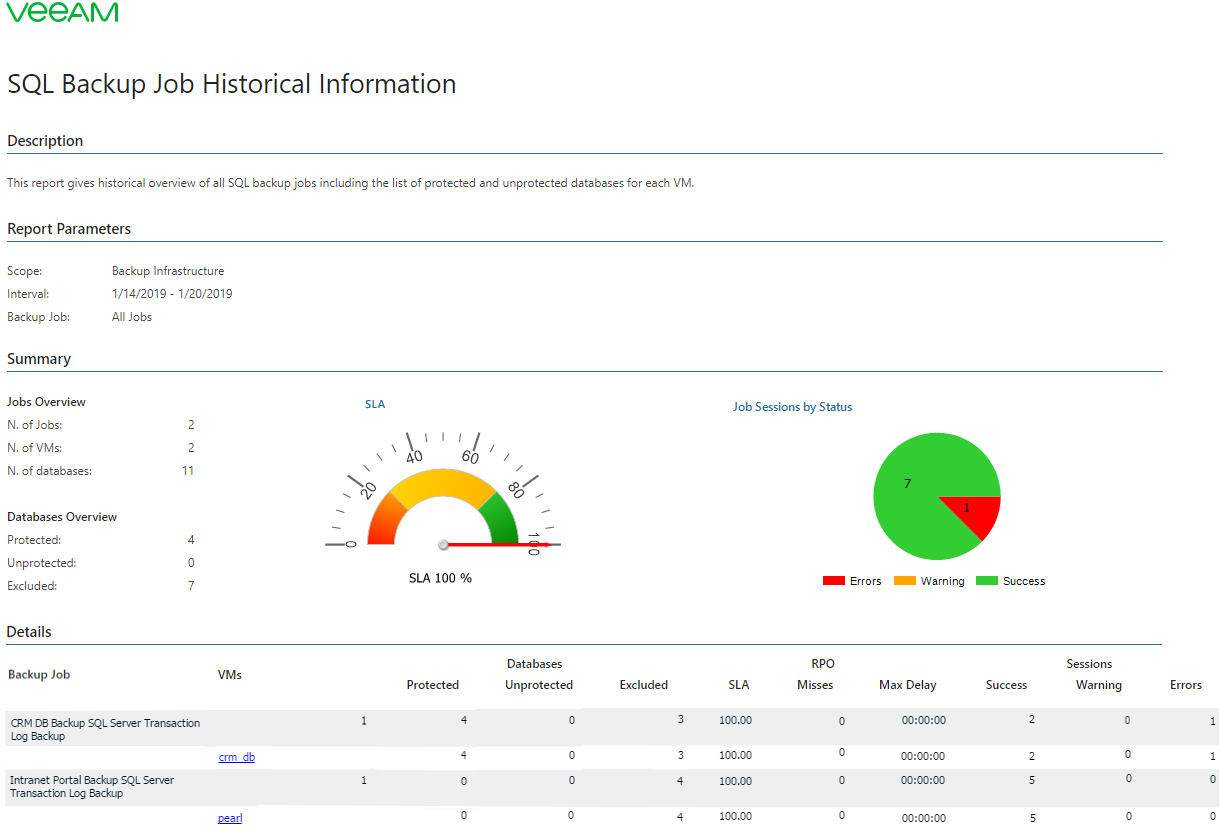Select the '1/14/2019 - 1/20/2019' interval value
The image size is (1222, 832).
point(172,294)
